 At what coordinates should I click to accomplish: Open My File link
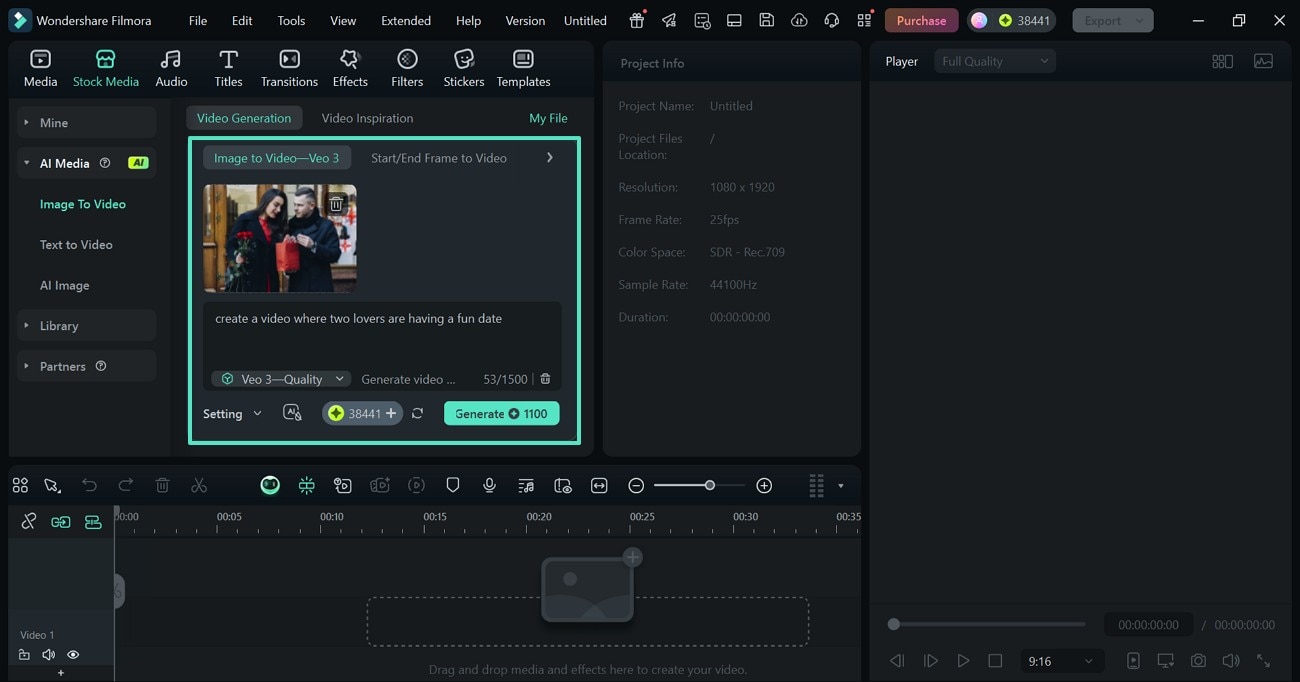[548, 117]
